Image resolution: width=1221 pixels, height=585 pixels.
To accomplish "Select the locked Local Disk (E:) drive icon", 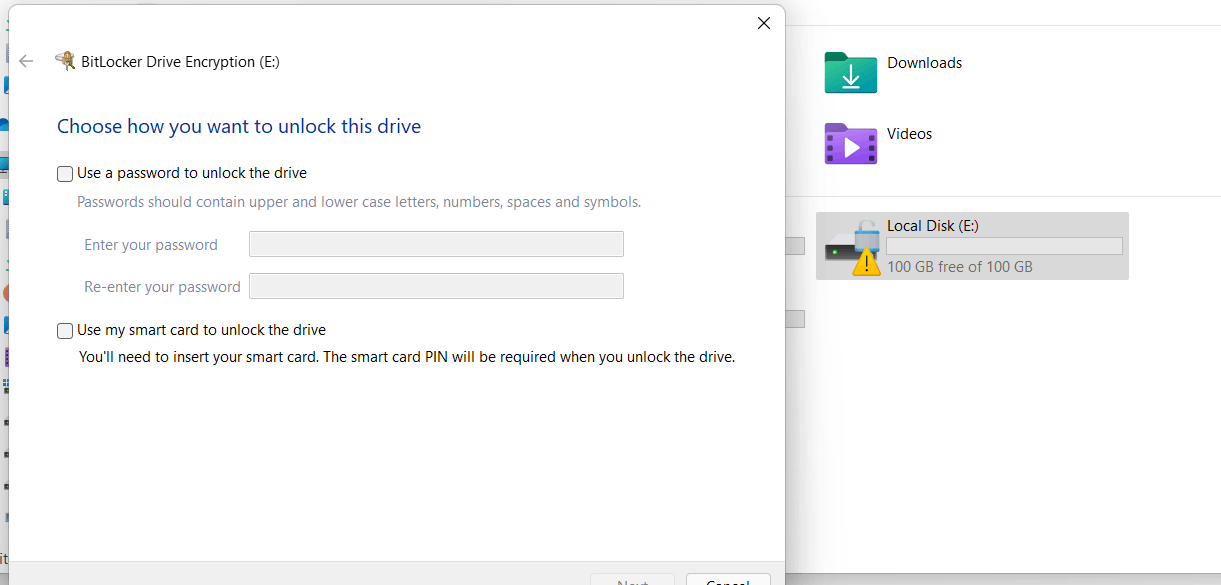I will 853,246.
